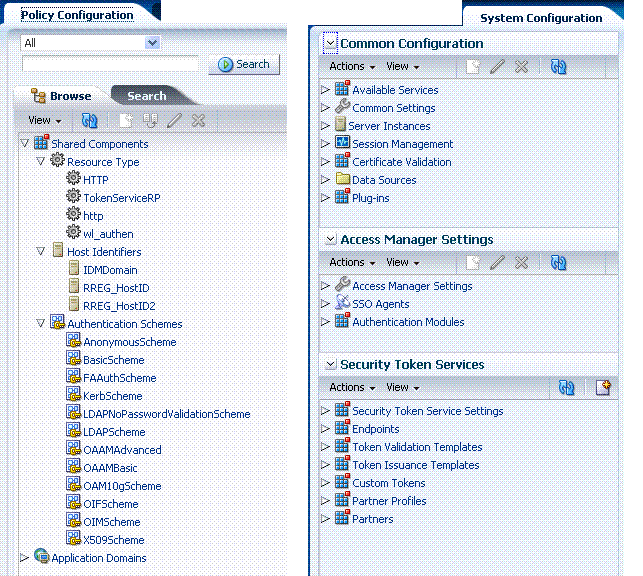Image resolution: width=643 pixels, height=576 pixels.
Task: Open the Security Token Service Settings link
Action: click(x=427, y=411)
